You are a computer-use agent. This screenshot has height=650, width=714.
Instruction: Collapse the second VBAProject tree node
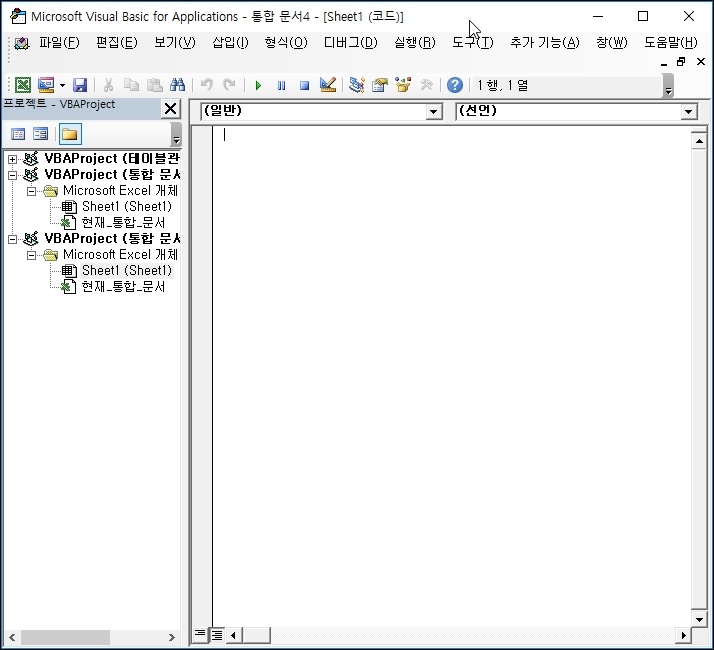pyautogui.click(x=12, y=175)
